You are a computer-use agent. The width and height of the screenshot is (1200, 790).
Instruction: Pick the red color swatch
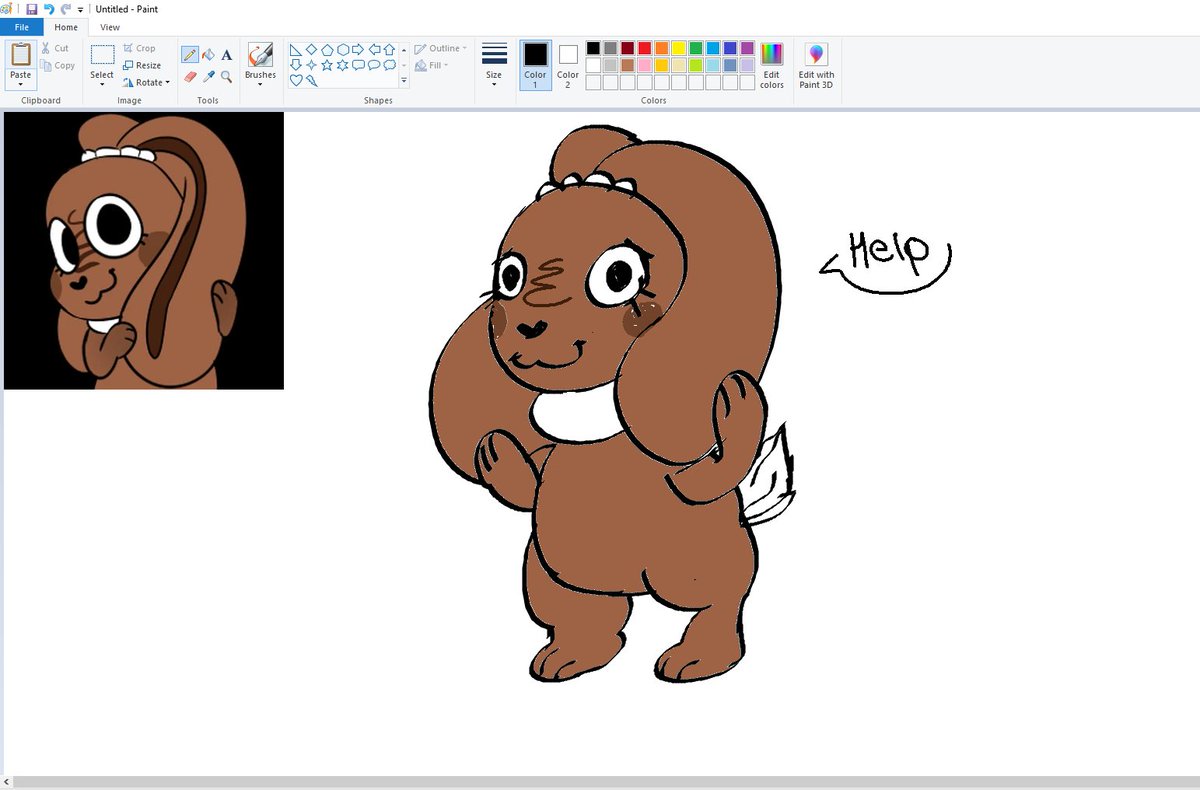pos(644,48)
